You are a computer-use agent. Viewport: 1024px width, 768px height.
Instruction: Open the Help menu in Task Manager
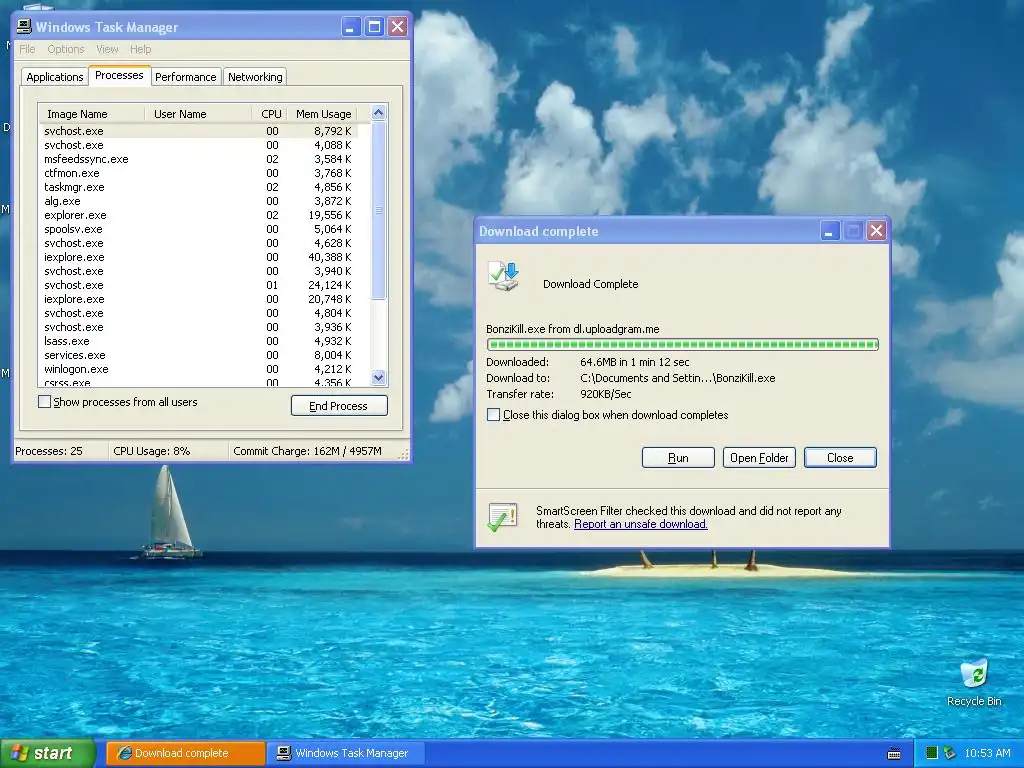tap(140, 49)
